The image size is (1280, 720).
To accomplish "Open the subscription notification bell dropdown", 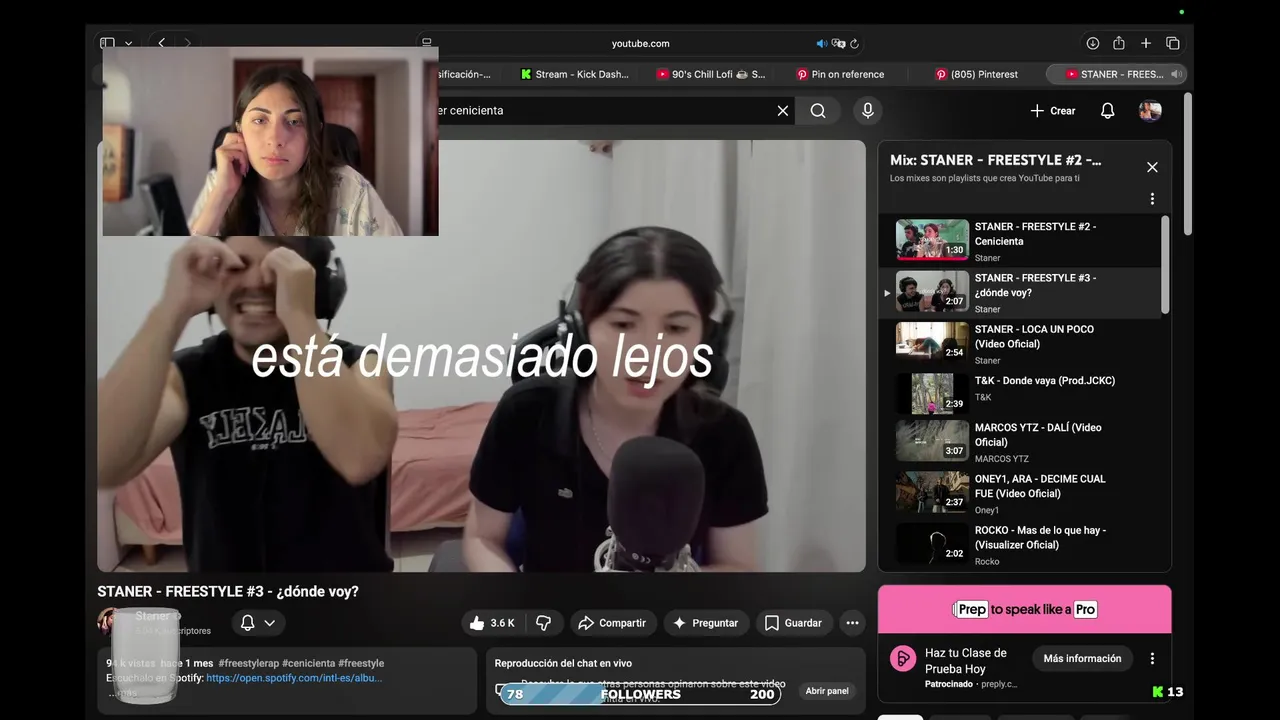I will (258, 623).
